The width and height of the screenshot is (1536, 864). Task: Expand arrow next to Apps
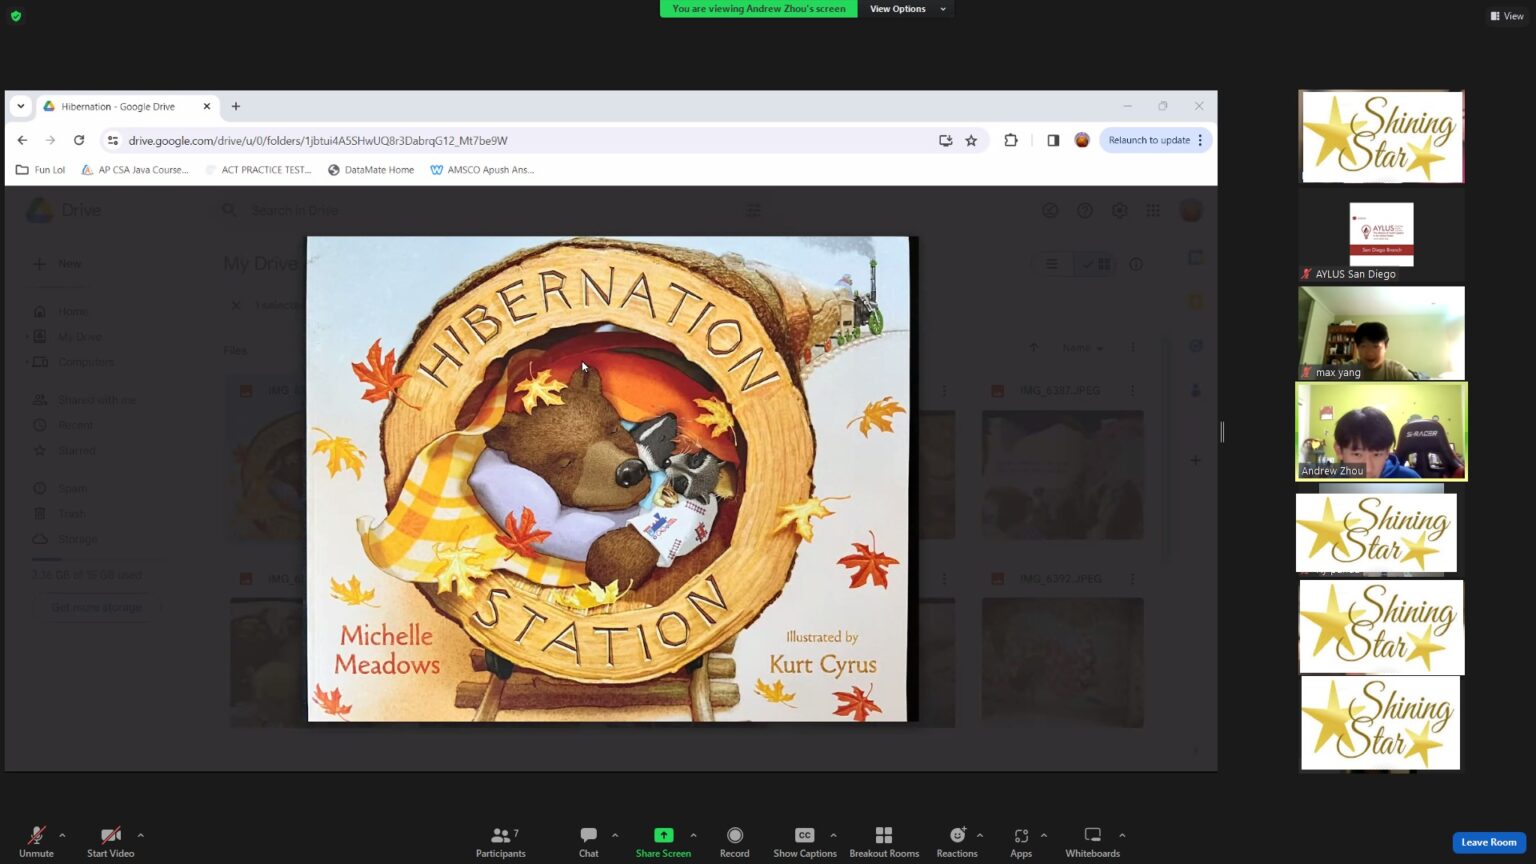tap(1044, 835)
